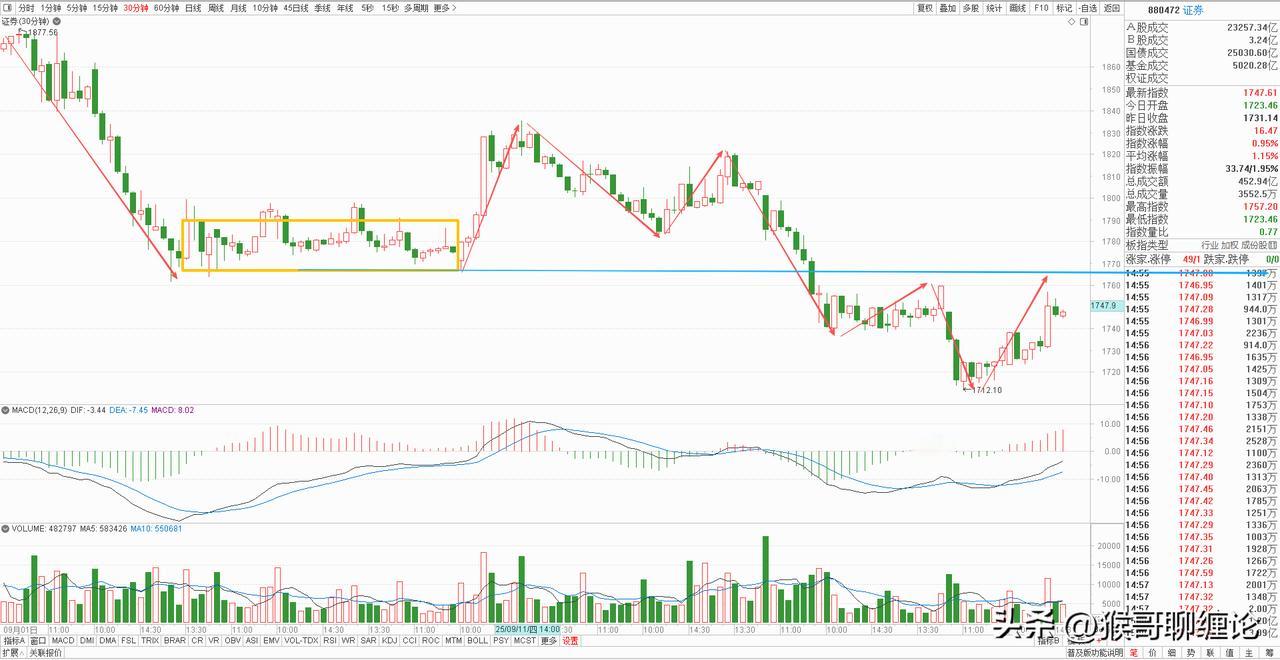Select the 值 value tab
The image size is (1280, 660).
tap(1230, 653)
